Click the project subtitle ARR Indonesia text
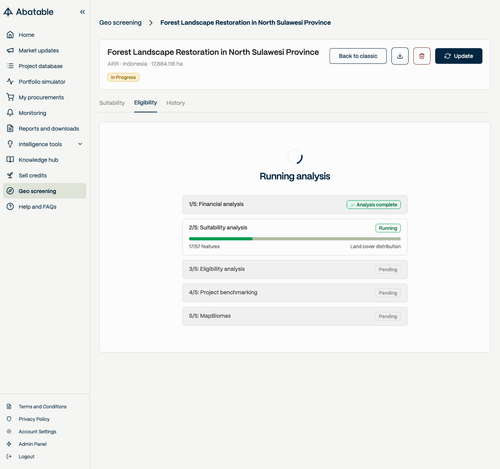The image size is (500, 469). pos(145,64)
